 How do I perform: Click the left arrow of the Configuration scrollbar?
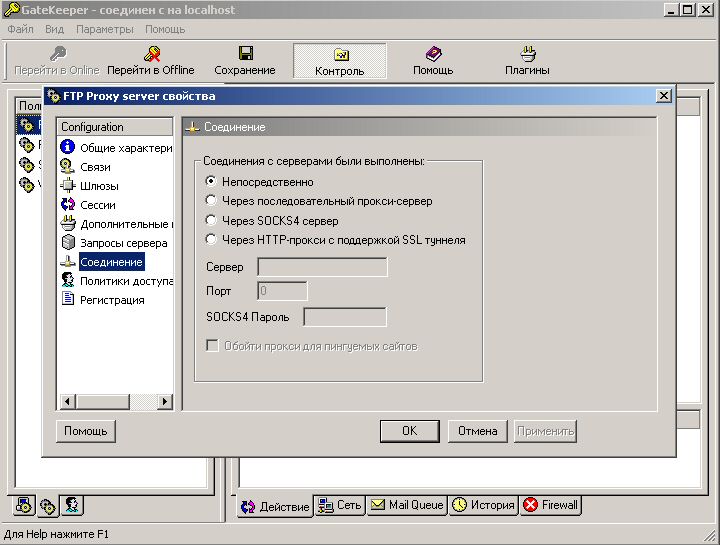tap(67, 401)
